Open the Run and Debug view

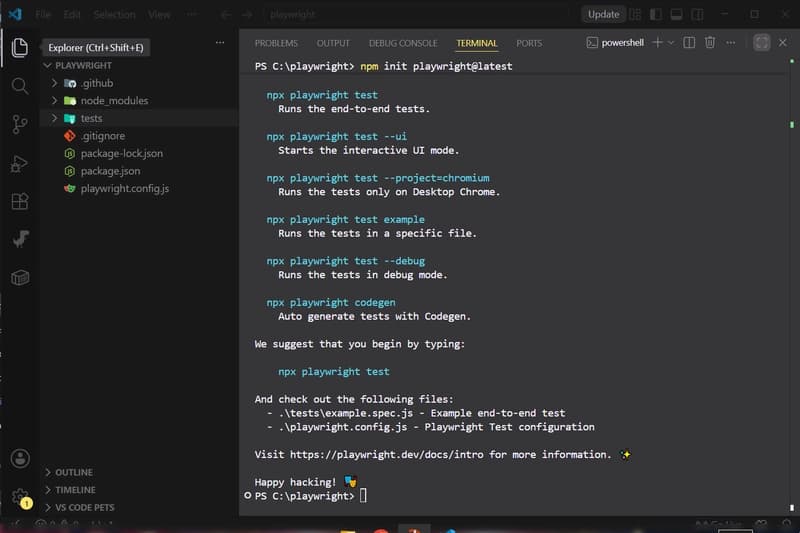coord(19,163)
